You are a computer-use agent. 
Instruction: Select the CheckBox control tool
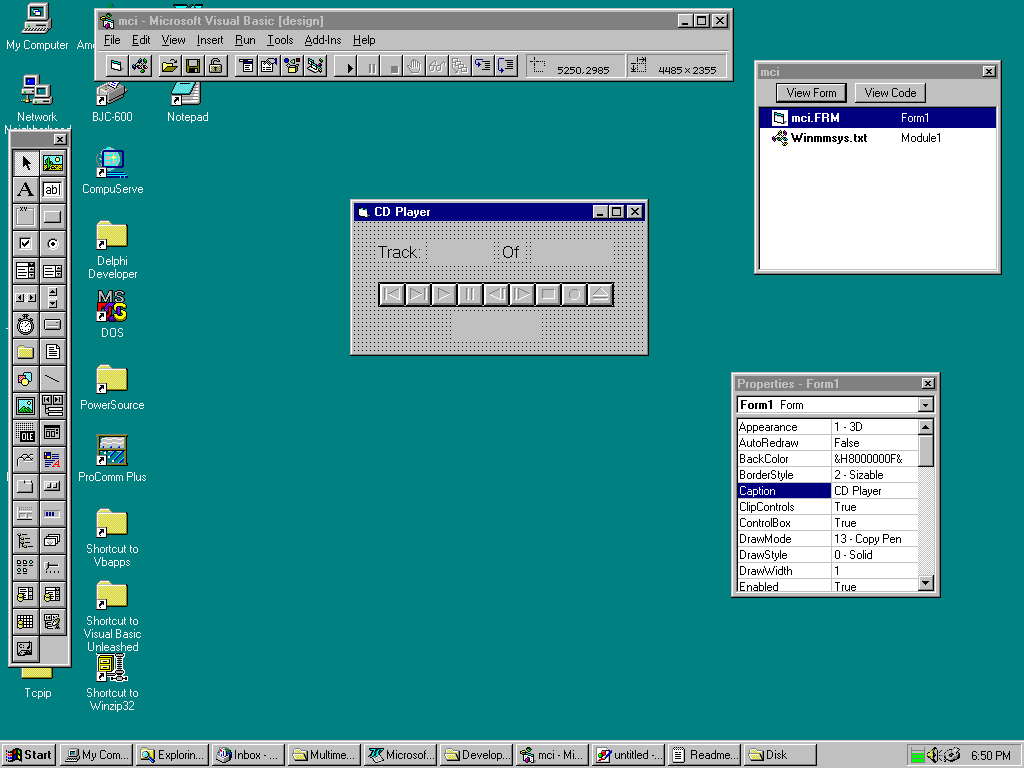pos(26,244)
